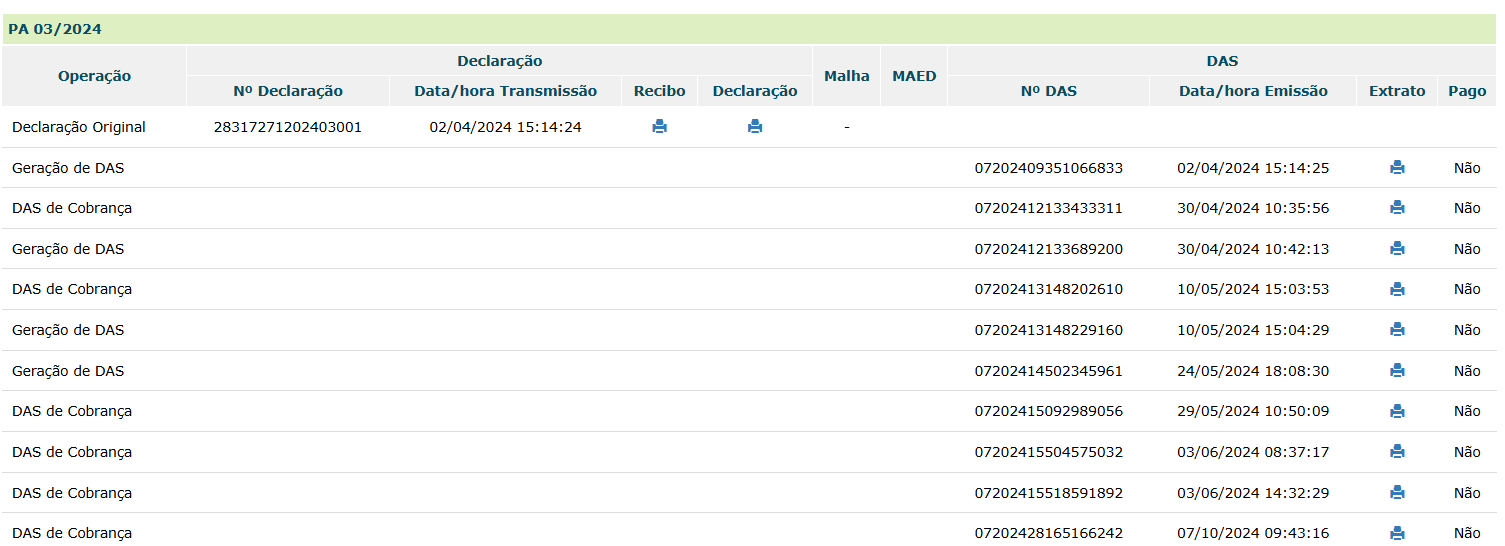Click the Operação column header
Screen dimensions: 1505x546
94,76
